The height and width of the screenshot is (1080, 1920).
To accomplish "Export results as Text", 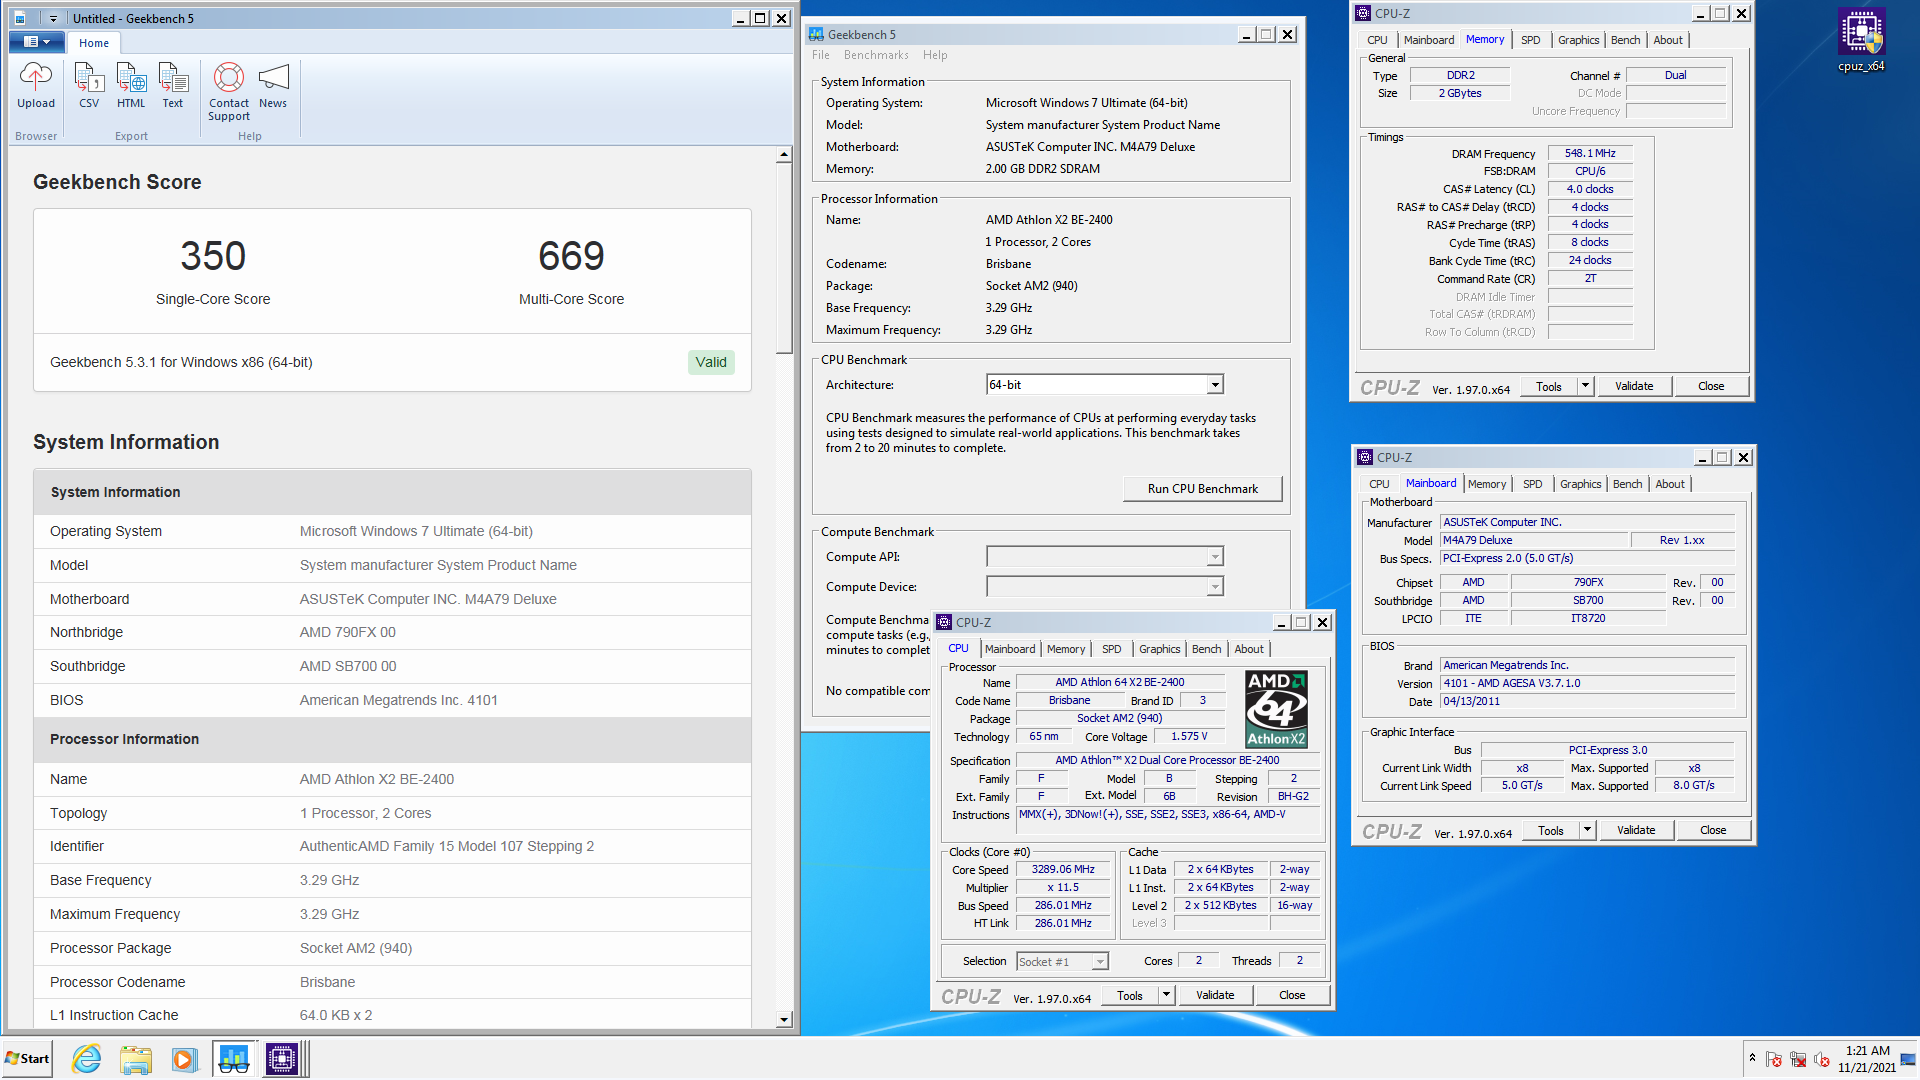I will click(173, 86).
